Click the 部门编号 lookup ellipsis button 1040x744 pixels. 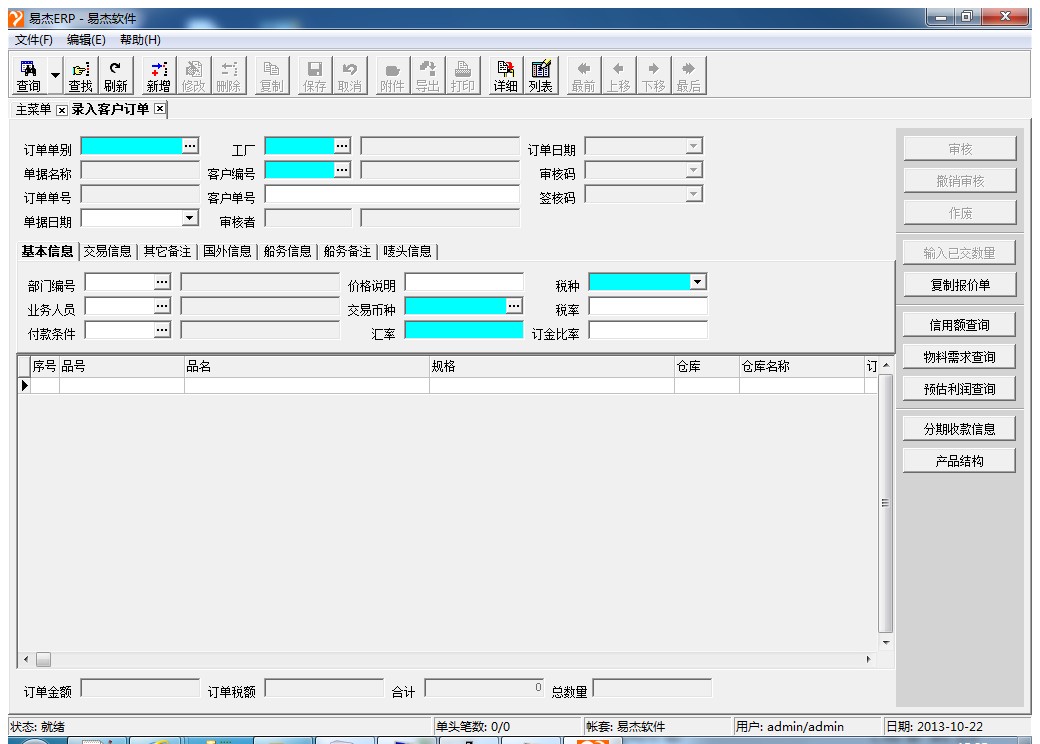(x=162, y=282)
